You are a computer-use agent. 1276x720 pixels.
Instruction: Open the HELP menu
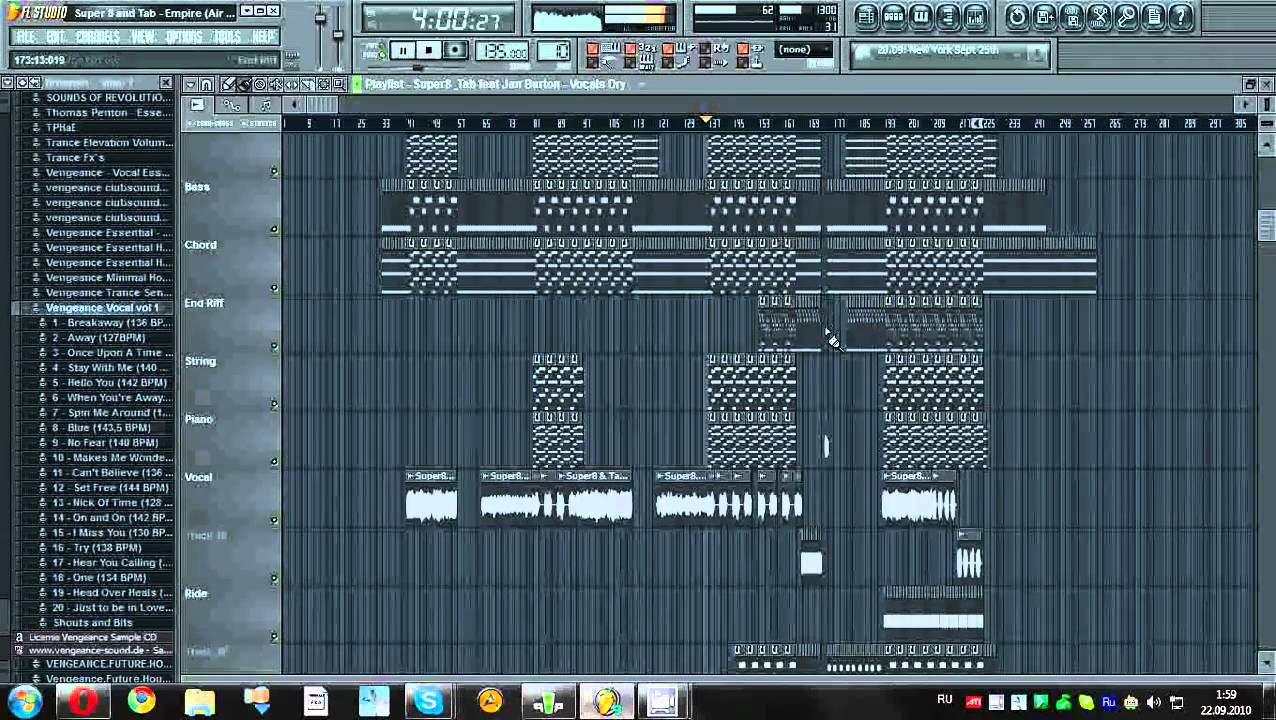263,37
